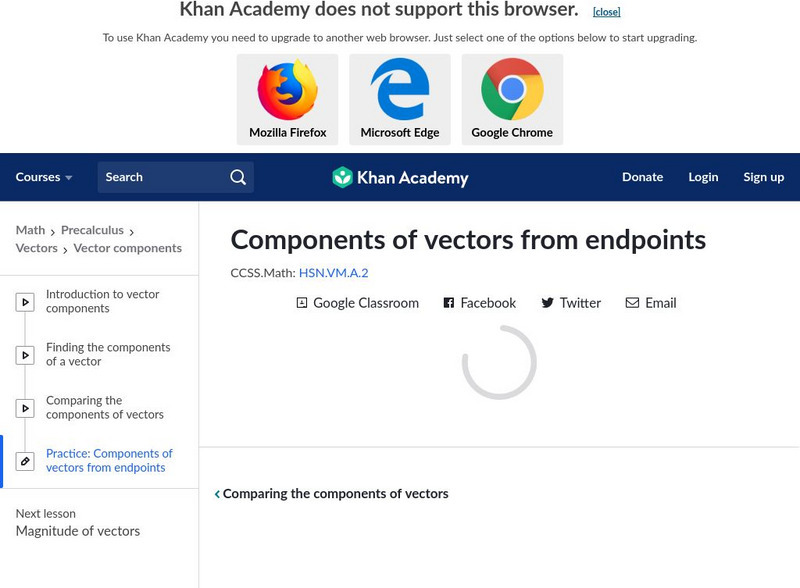Click the close link on the browser warning
Screen dimensions: 800x588
[607, 10]
